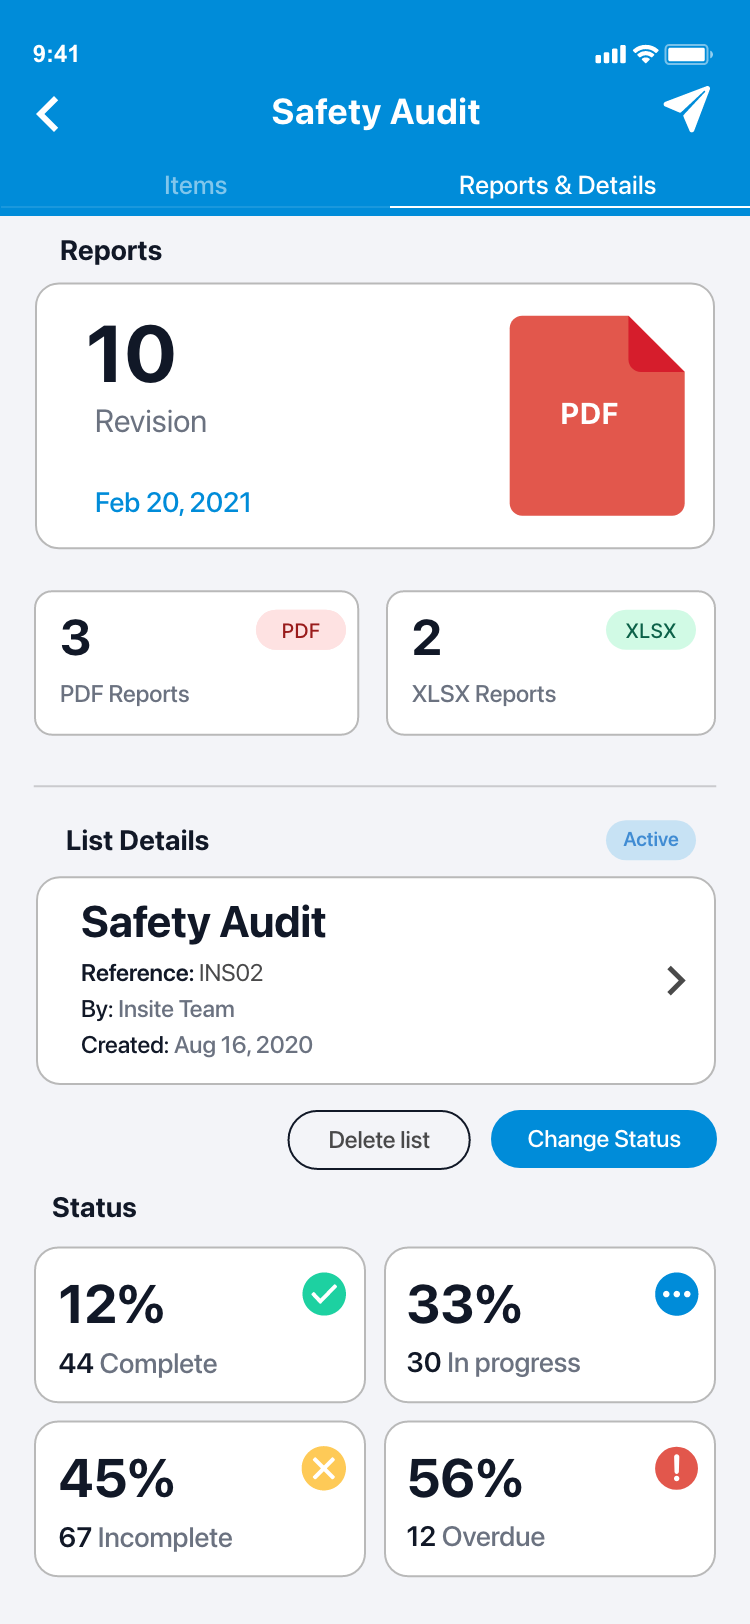This screenshot has height=1624, width=750.
Task: Open the Feb 20, 2021 revision link
Action: point(173,502)
